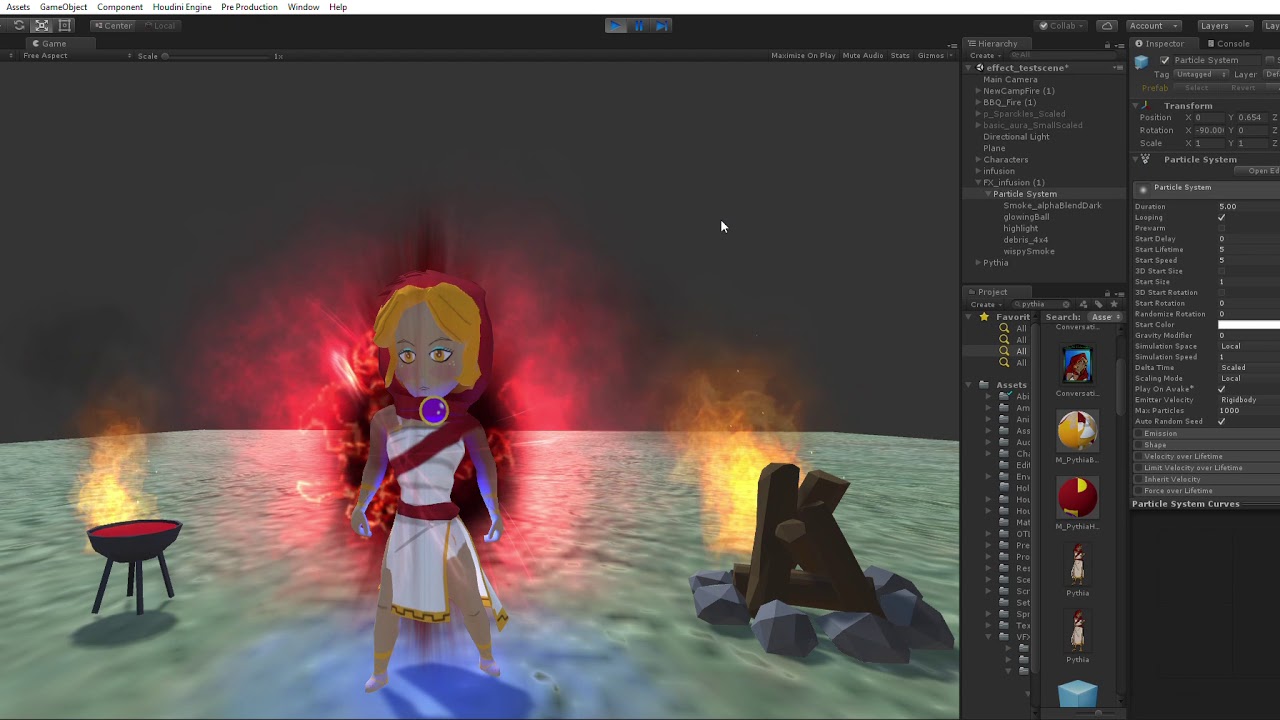Click the Hierarchy panel lock icon

point(1107,45)
